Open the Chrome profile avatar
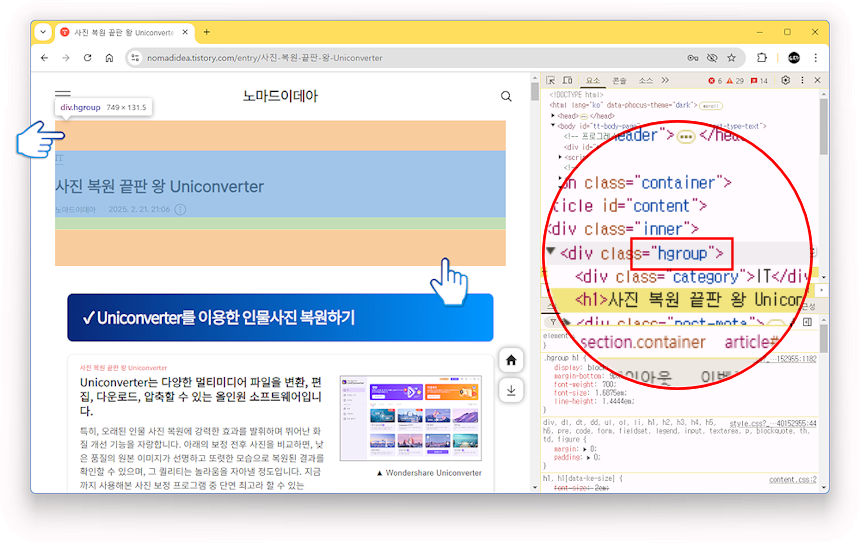 tap(794, 58)
